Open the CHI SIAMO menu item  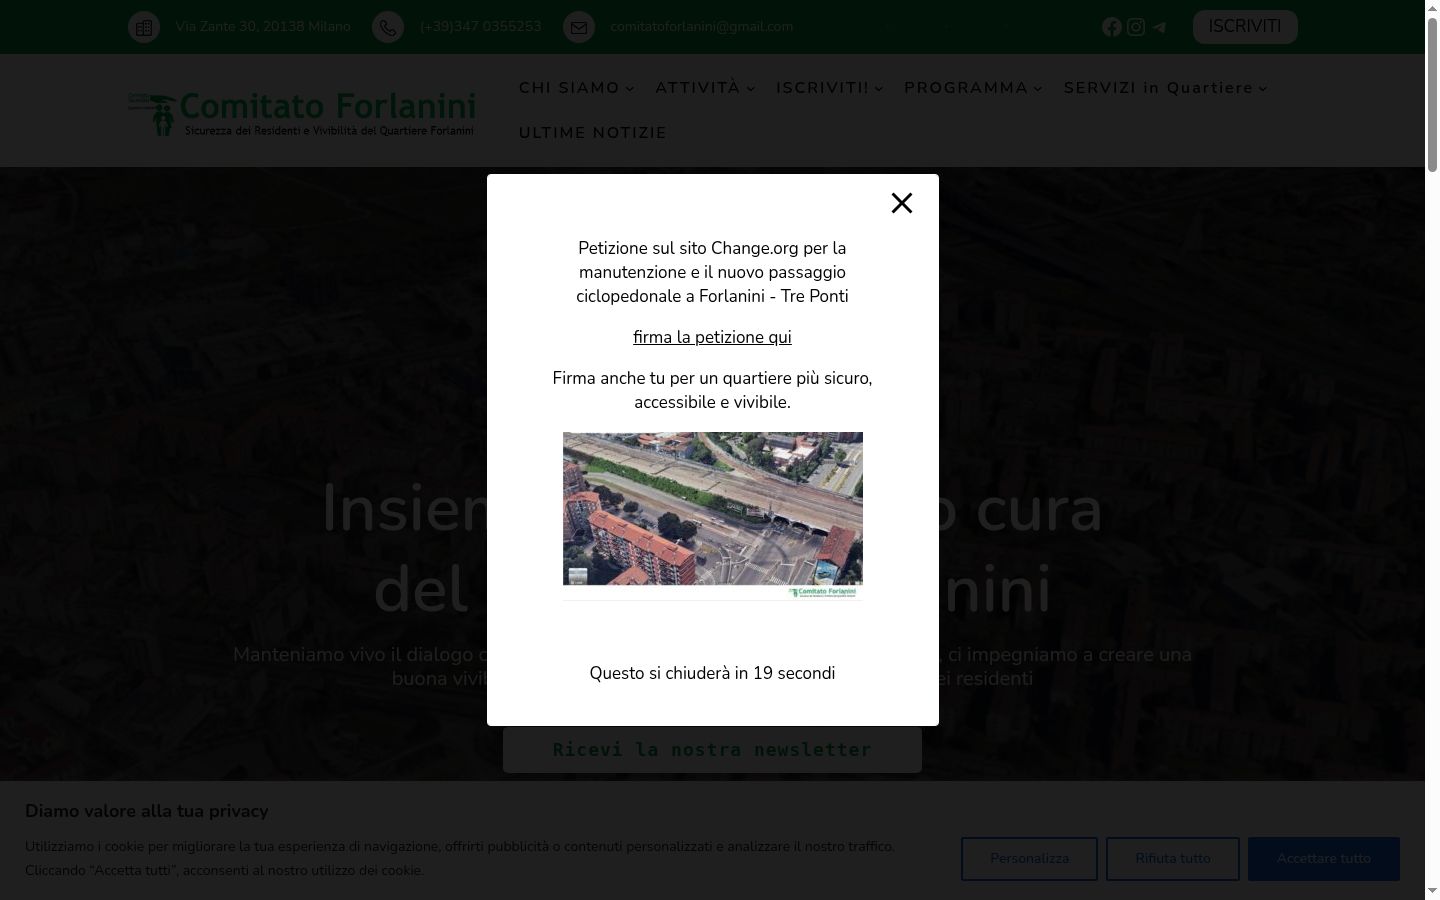[569, 88]
